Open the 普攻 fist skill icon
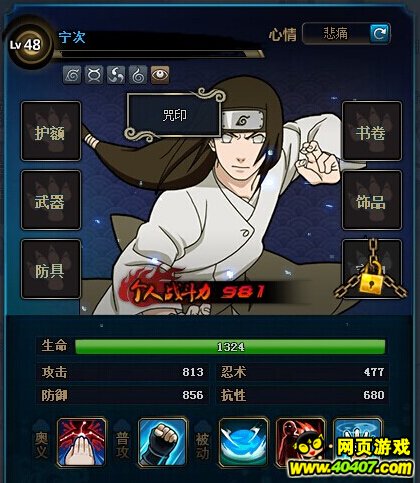Image resolution: width=420 pixels, height=483 pixels. click(162, 442)
